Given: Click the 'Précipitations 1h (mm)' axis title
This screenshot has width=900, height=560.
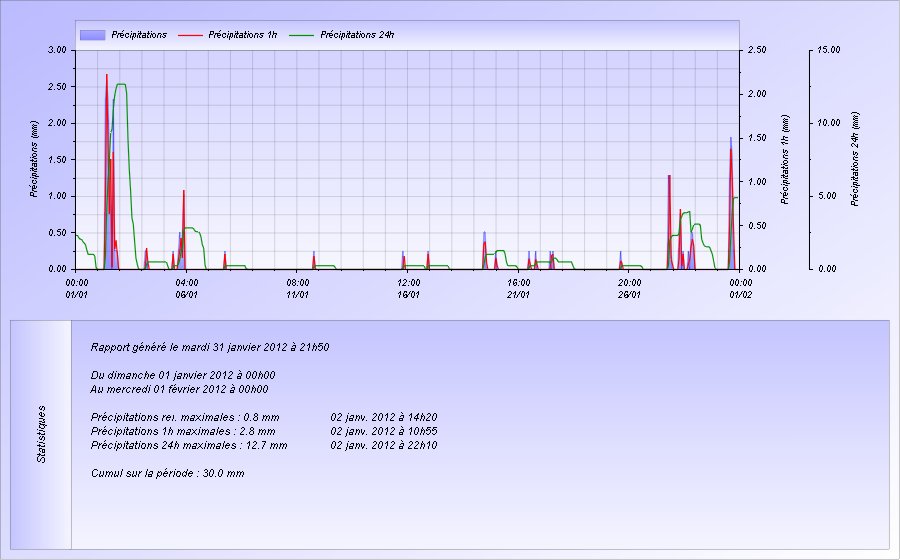Looking at the screenshot, I should click(785, 160).
